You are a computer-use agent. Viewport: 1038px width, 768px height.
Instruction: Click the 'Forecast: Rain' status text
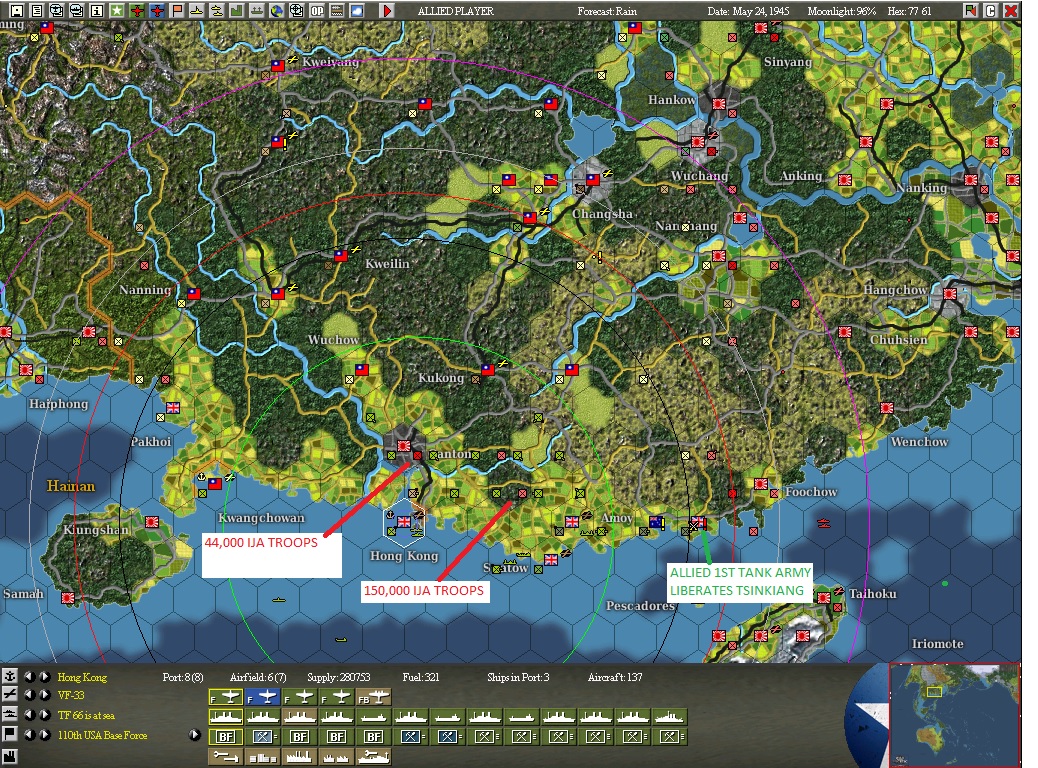[x=607, y=11]
